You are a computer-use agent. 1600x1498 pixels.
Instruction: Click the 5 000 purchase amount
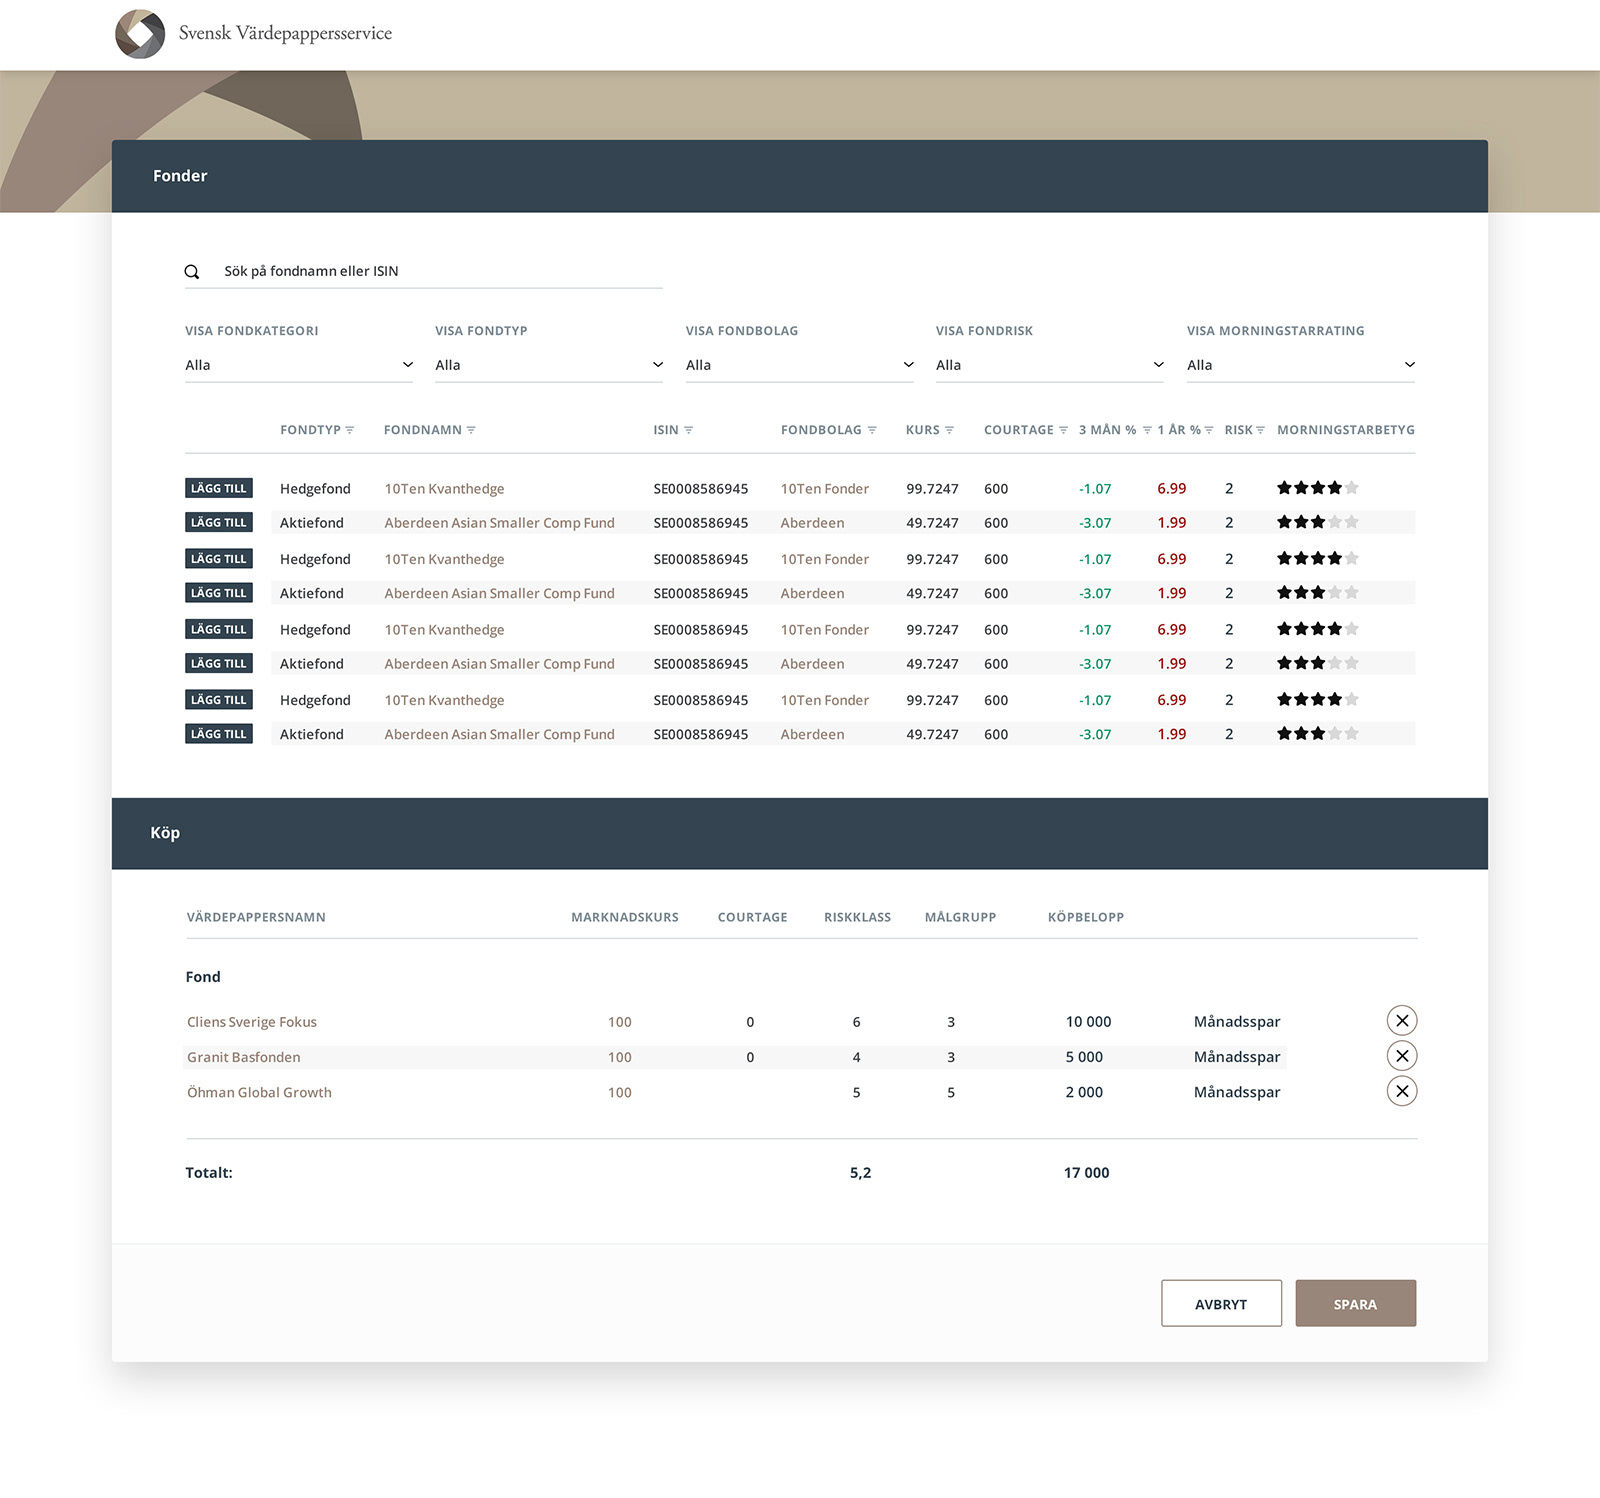[x=1084, y=1057]
